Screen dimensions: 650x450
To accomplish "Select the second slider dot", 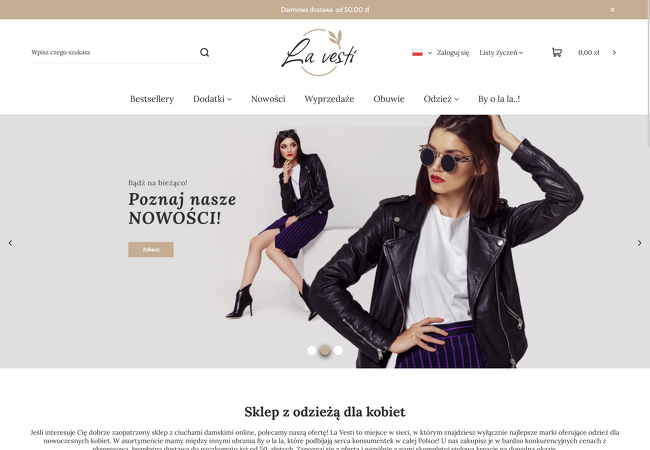I will click(x=325, y=351).
